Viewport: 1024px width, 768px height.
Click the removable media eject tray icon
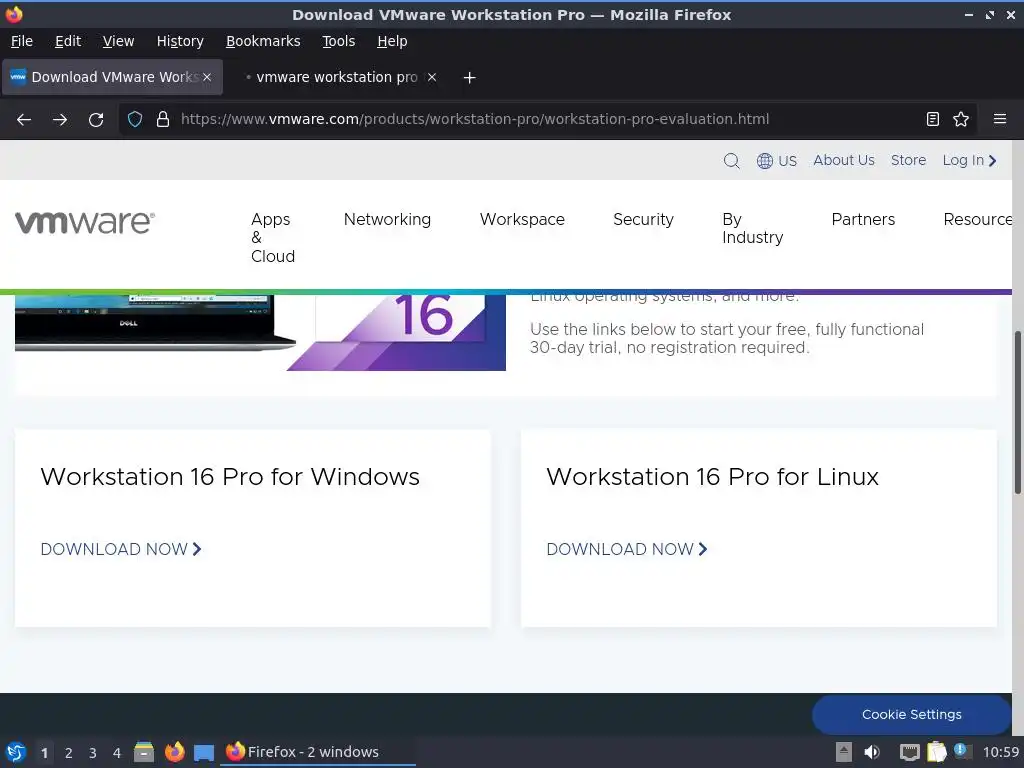(x=844, y=752)
